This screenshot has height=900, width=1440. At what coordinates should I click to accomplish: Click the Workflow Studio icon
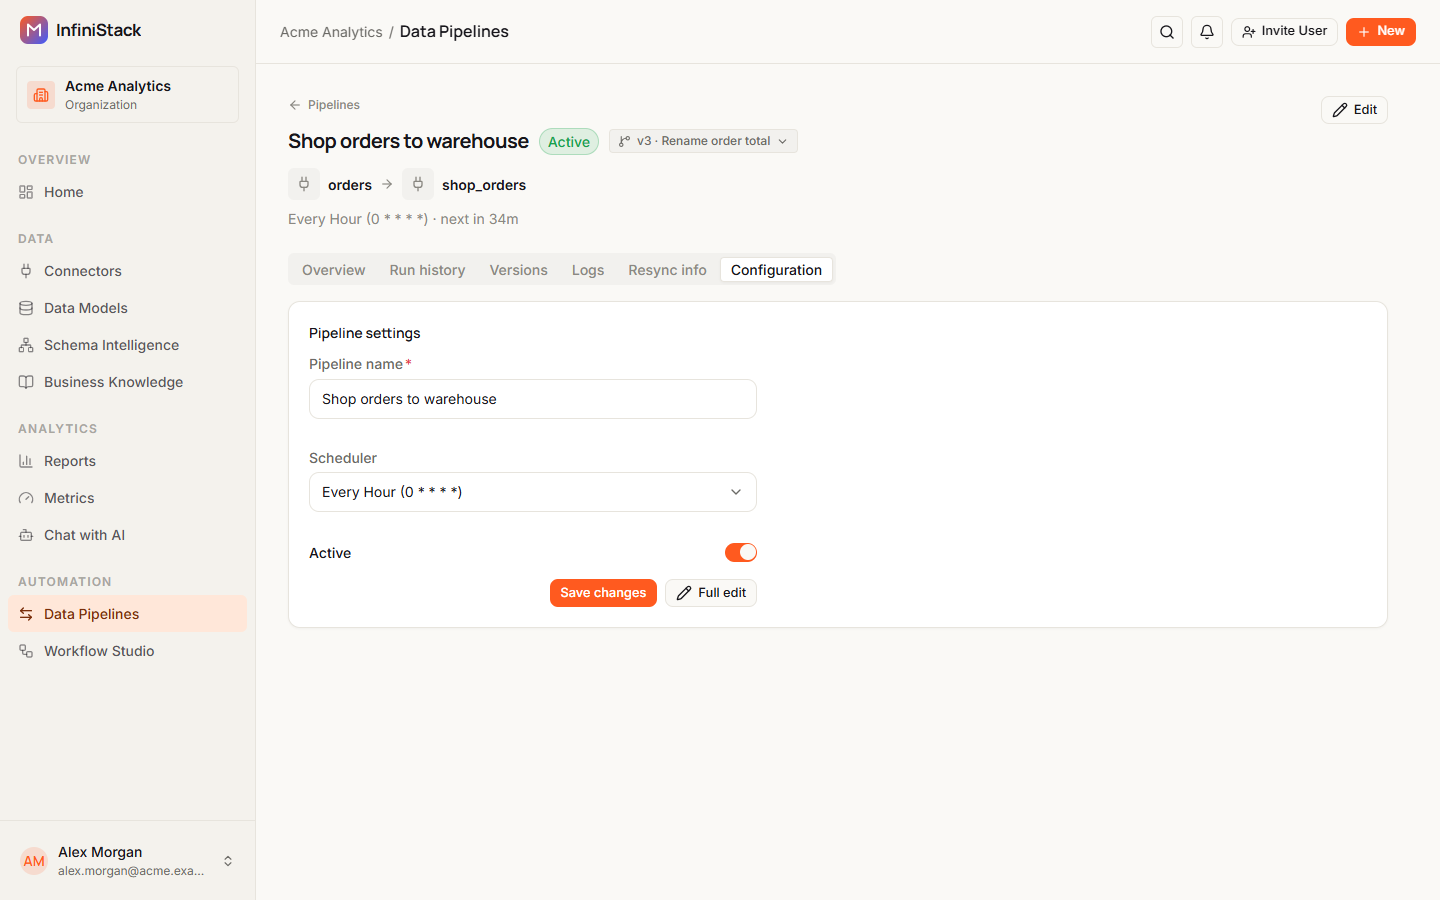click(x=26, y=651)
